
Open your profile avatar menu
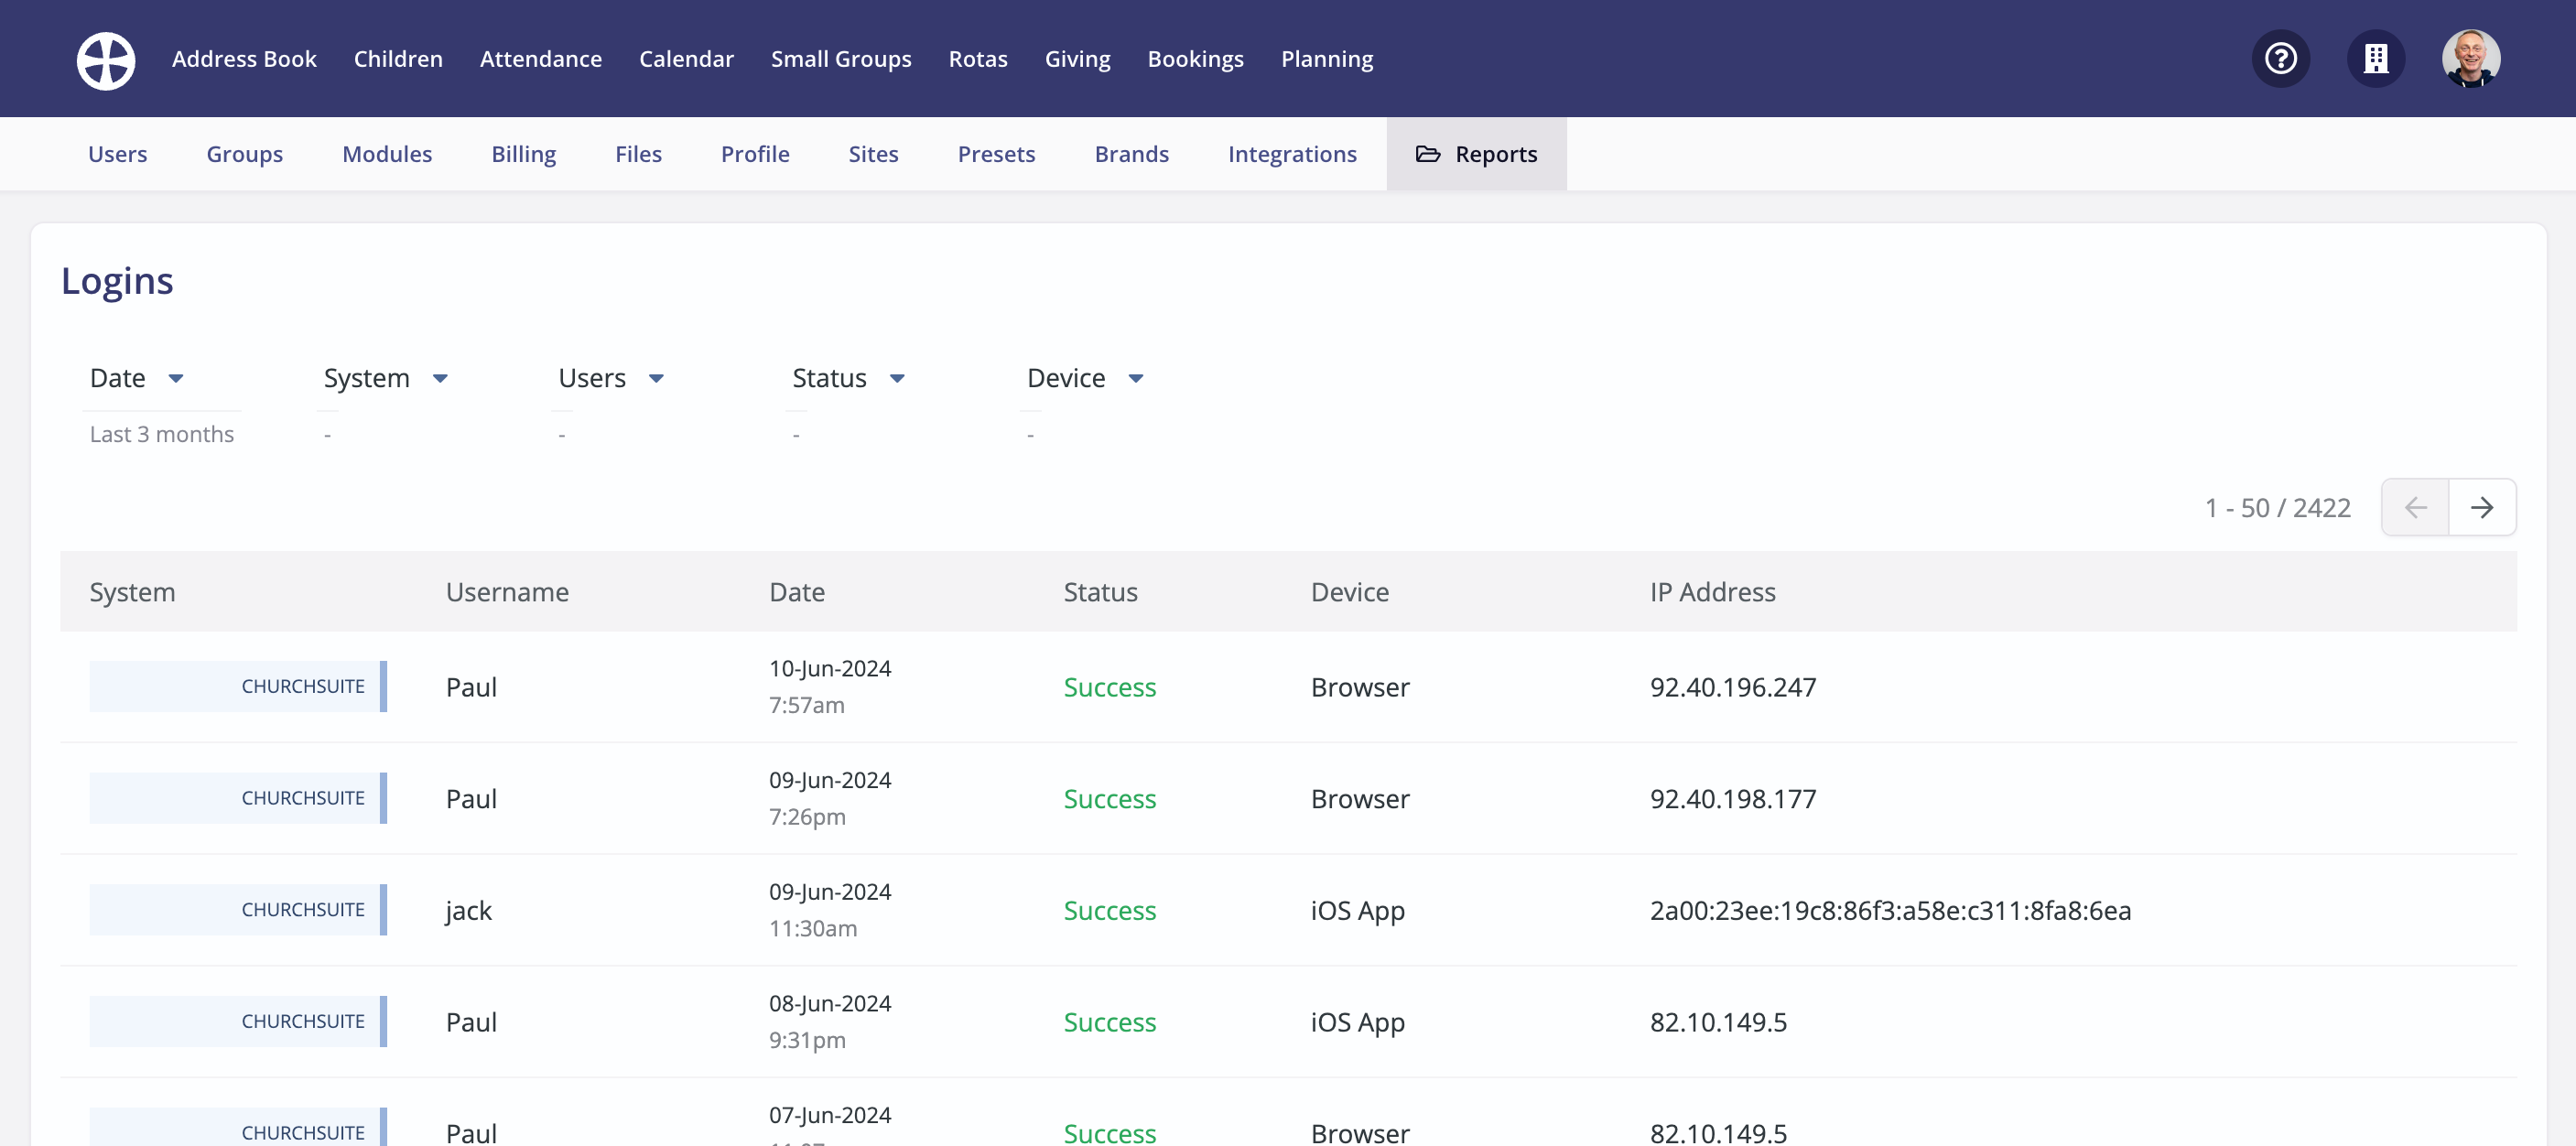pos(2470,58)
